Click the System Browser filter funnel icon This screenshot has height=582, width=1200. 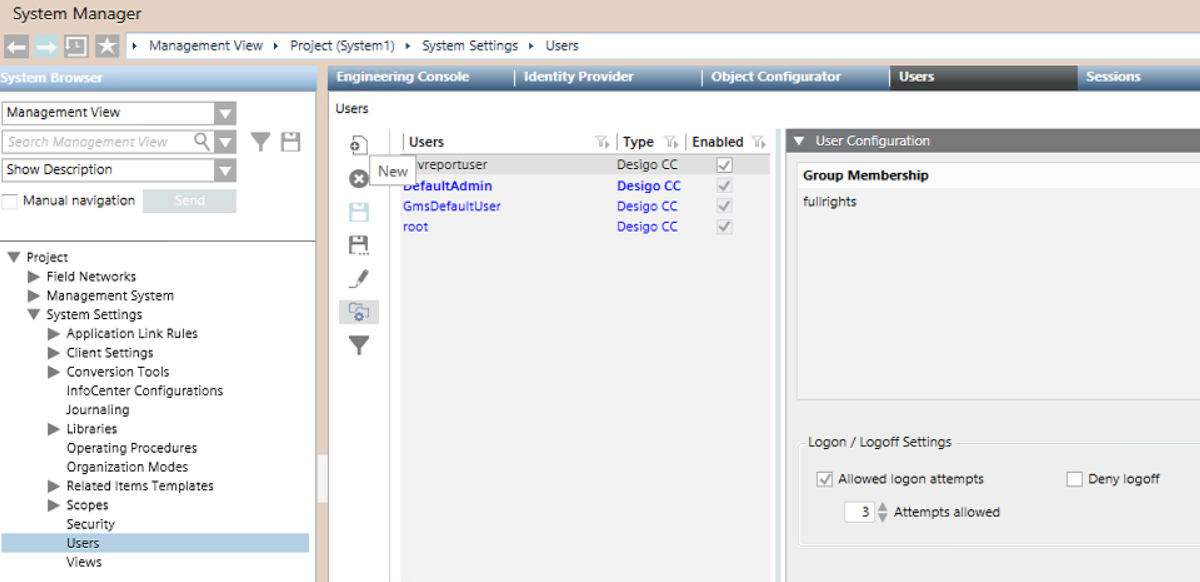(260, 143)
